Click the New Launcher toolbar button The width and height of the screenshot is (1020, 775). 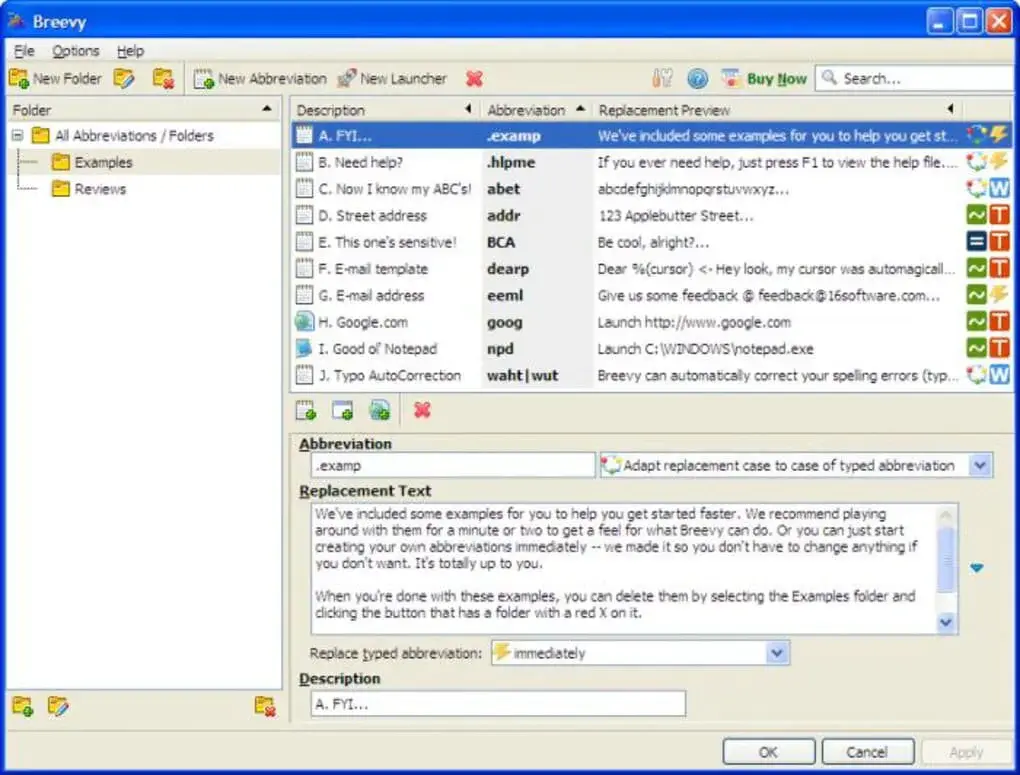coord(392,79)
